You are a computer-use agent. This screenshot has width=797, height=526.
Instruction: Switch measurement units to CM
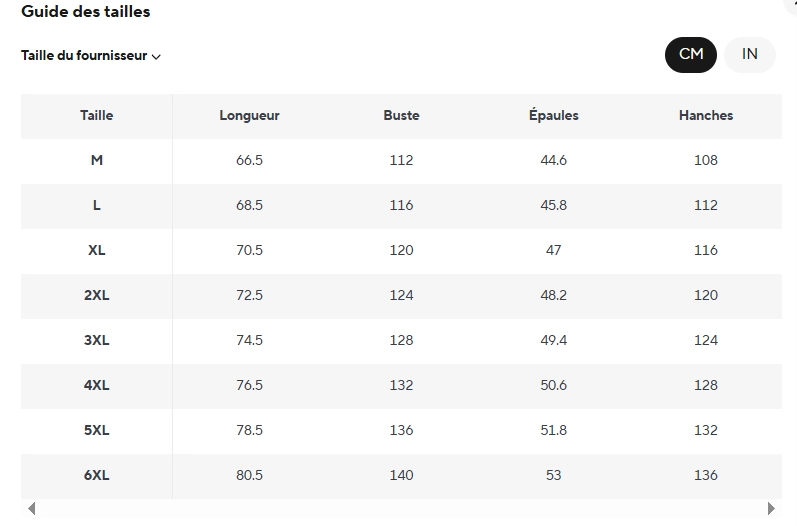(691, 55)
